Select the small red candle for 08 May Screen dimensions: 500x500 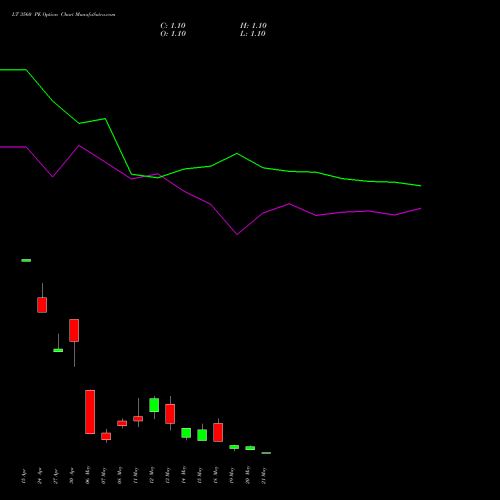(x=122, y=423)
